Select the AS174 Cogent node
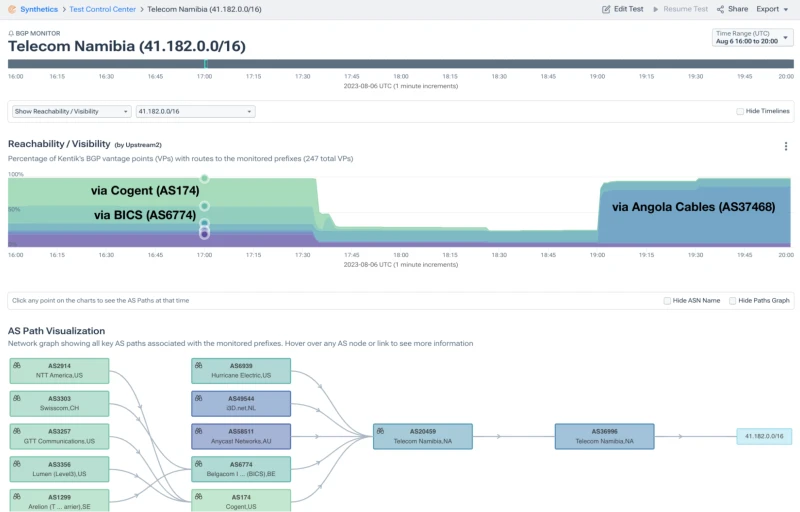This screenshot has height=512, width=800. point(241,501)
